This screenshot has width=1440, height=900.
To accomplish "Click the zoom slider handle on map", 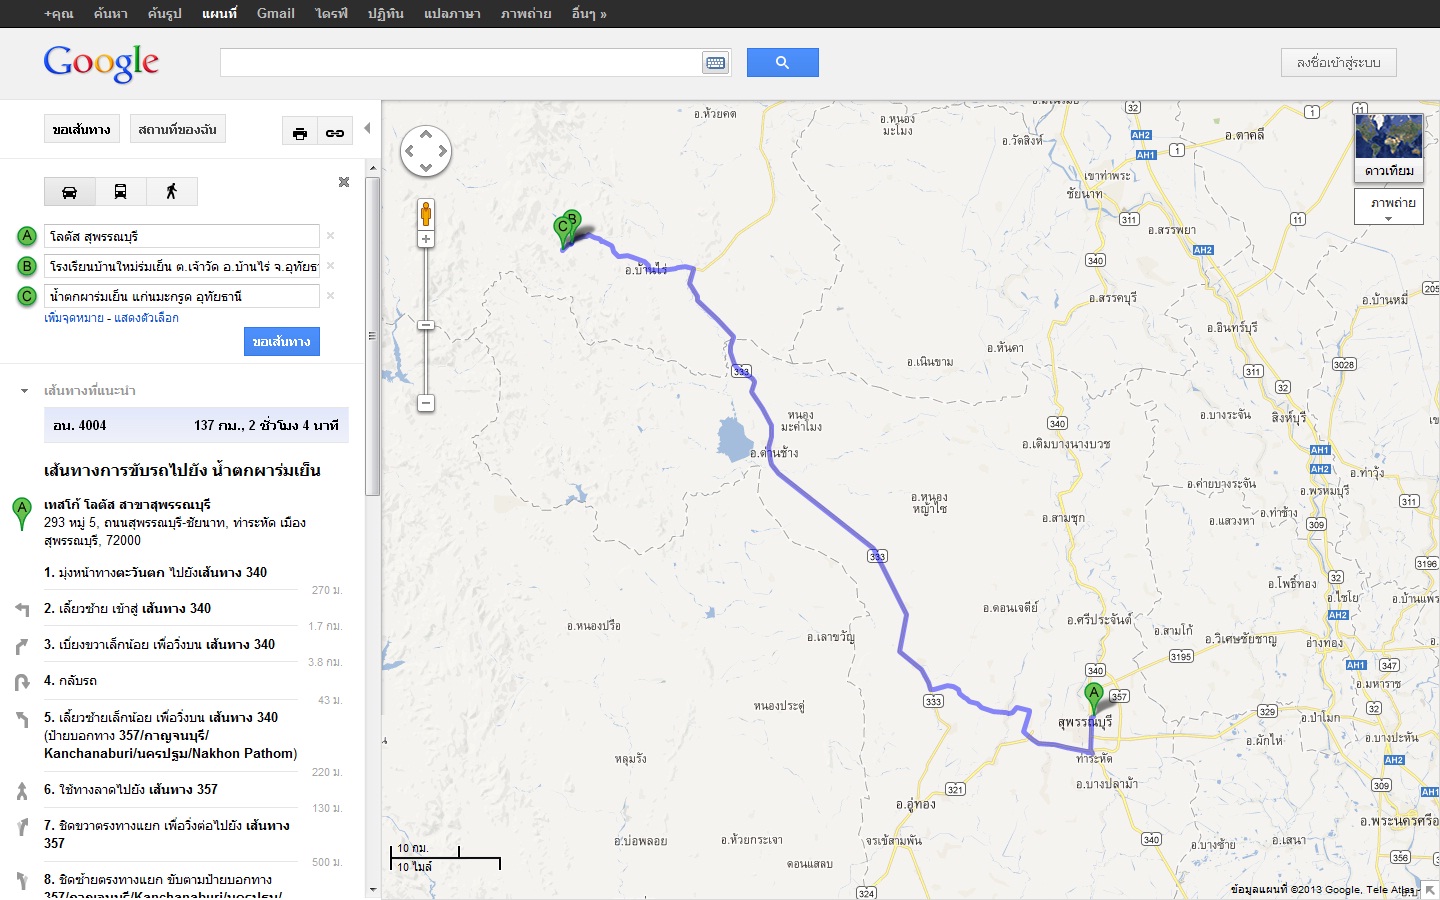I will (426, 325).
